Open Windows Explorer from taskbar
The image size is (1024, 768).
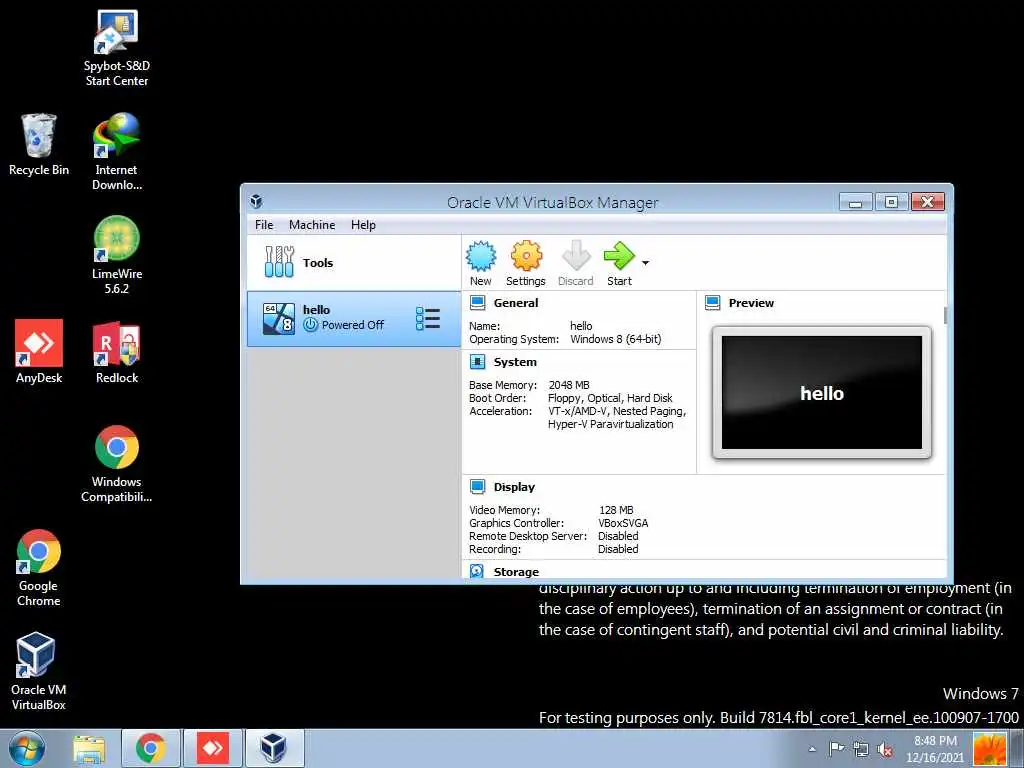pyautogui.click(x=89, y=748)
